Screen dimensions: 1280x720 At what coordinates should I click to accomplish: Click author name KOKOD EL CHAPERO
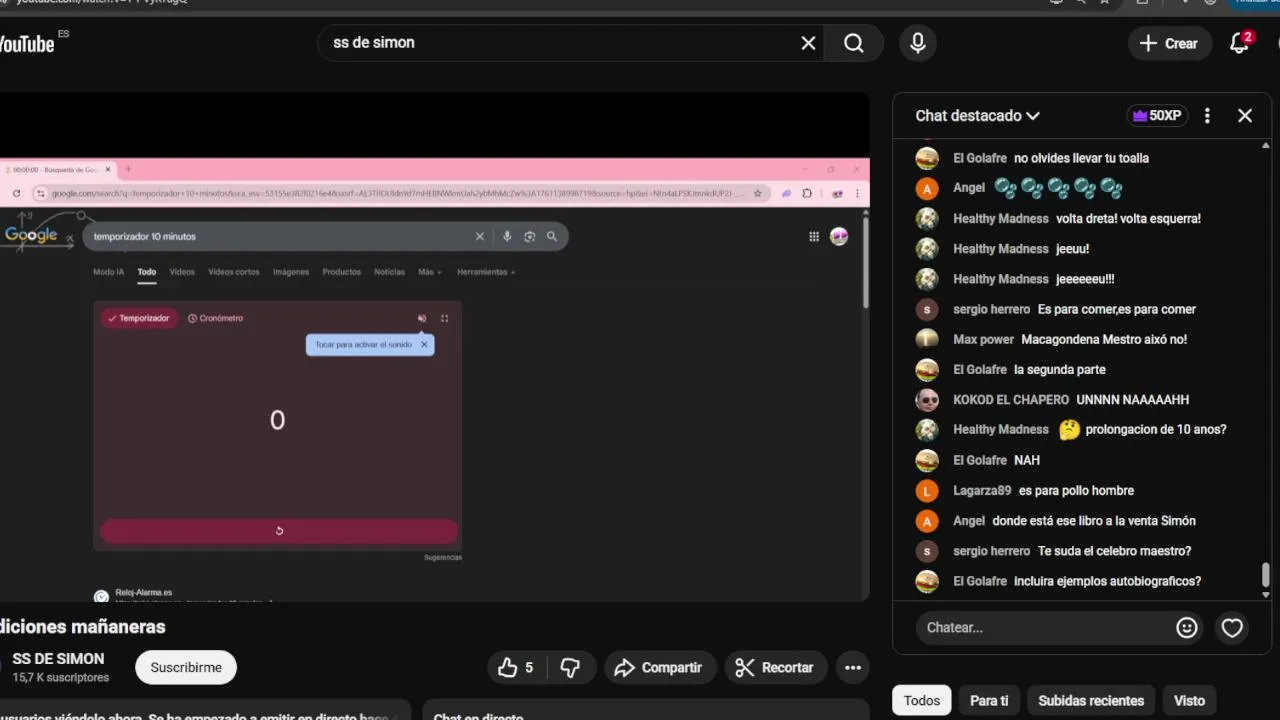click(x=1011, y=400)
